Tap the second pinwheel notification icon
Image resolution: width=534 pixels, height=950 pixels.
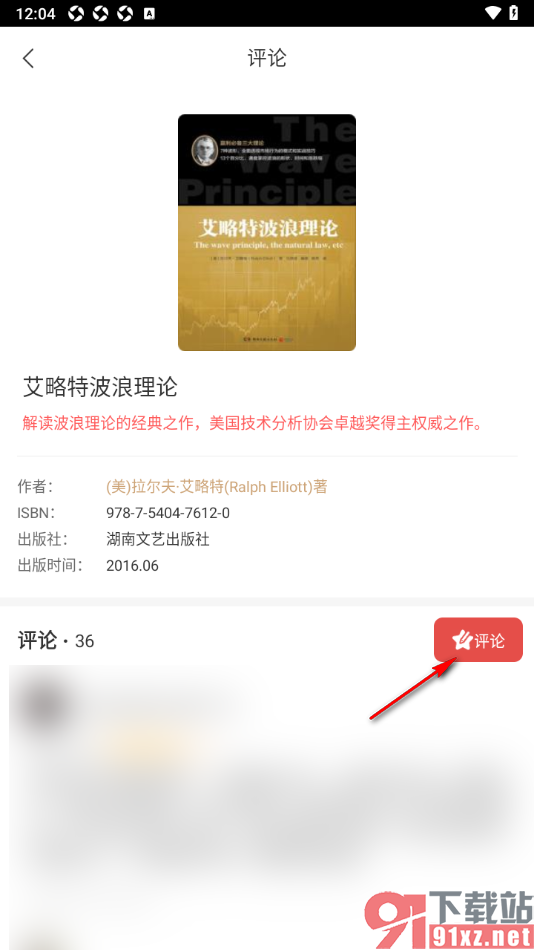coord(100,13)
